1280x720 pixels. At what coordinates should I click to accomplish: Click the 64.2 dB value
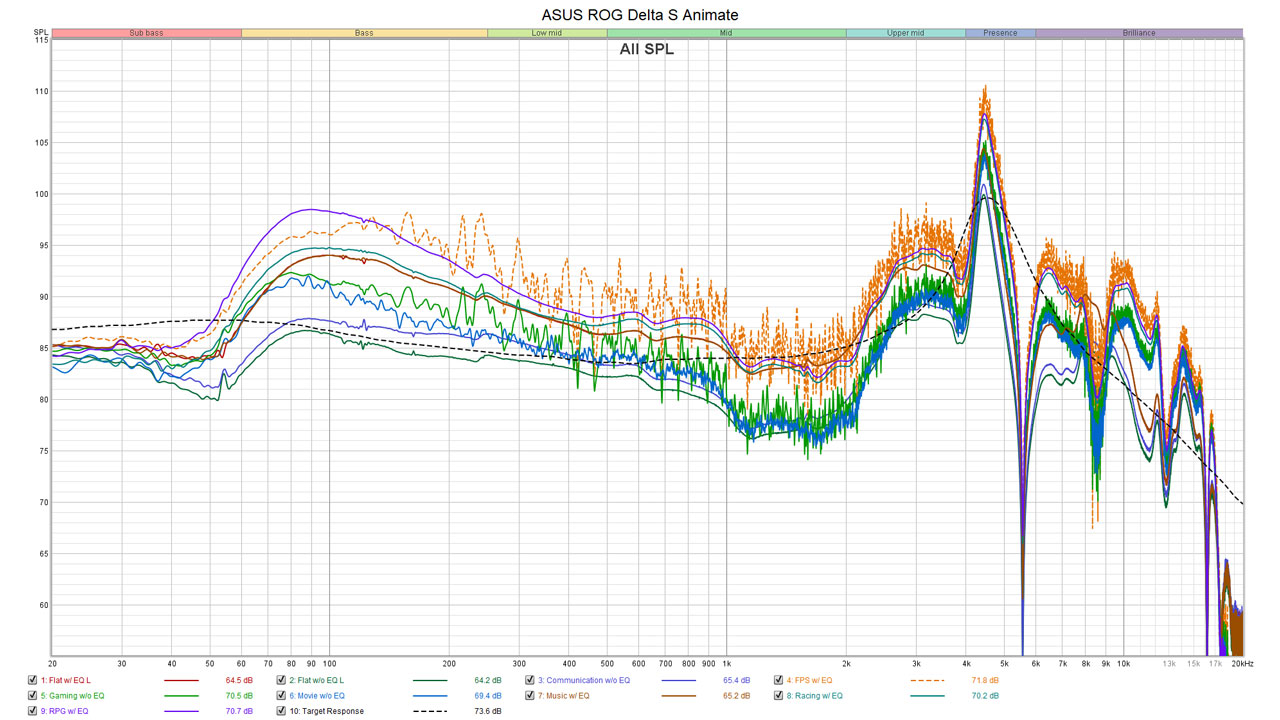pos(488,680)
